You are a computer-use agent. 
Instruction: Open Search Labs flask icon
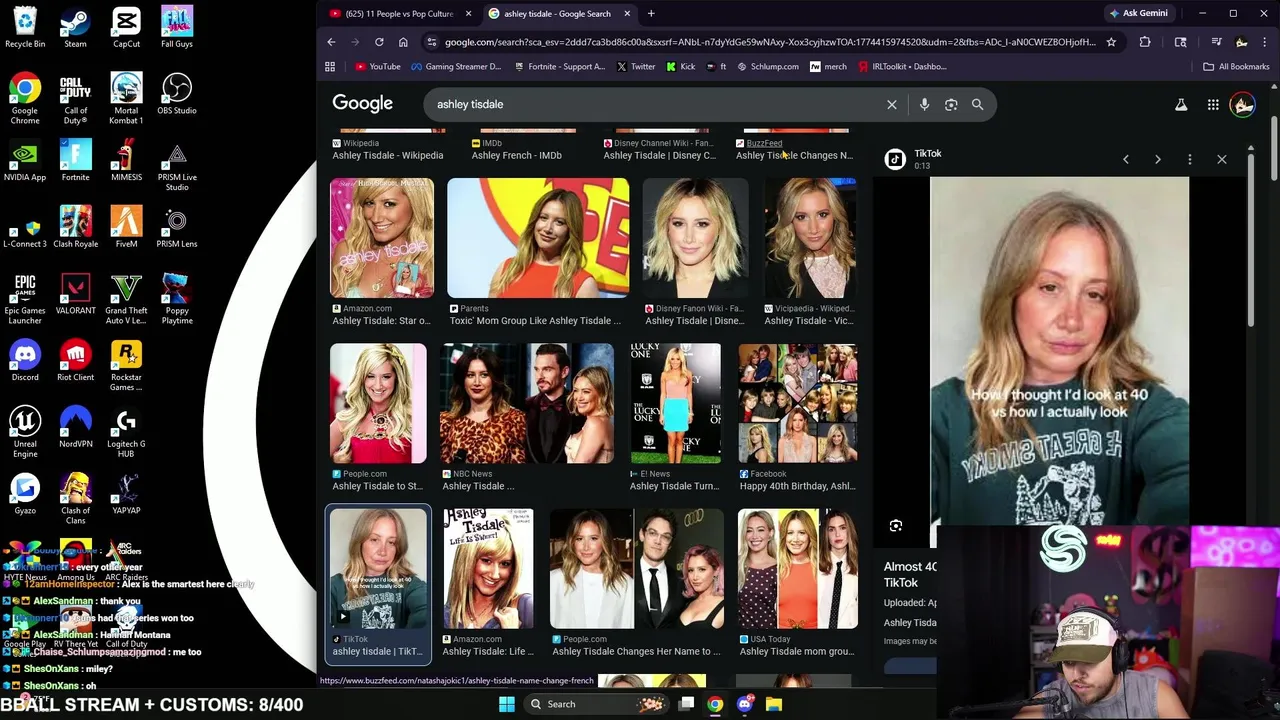coord(1181,104)
